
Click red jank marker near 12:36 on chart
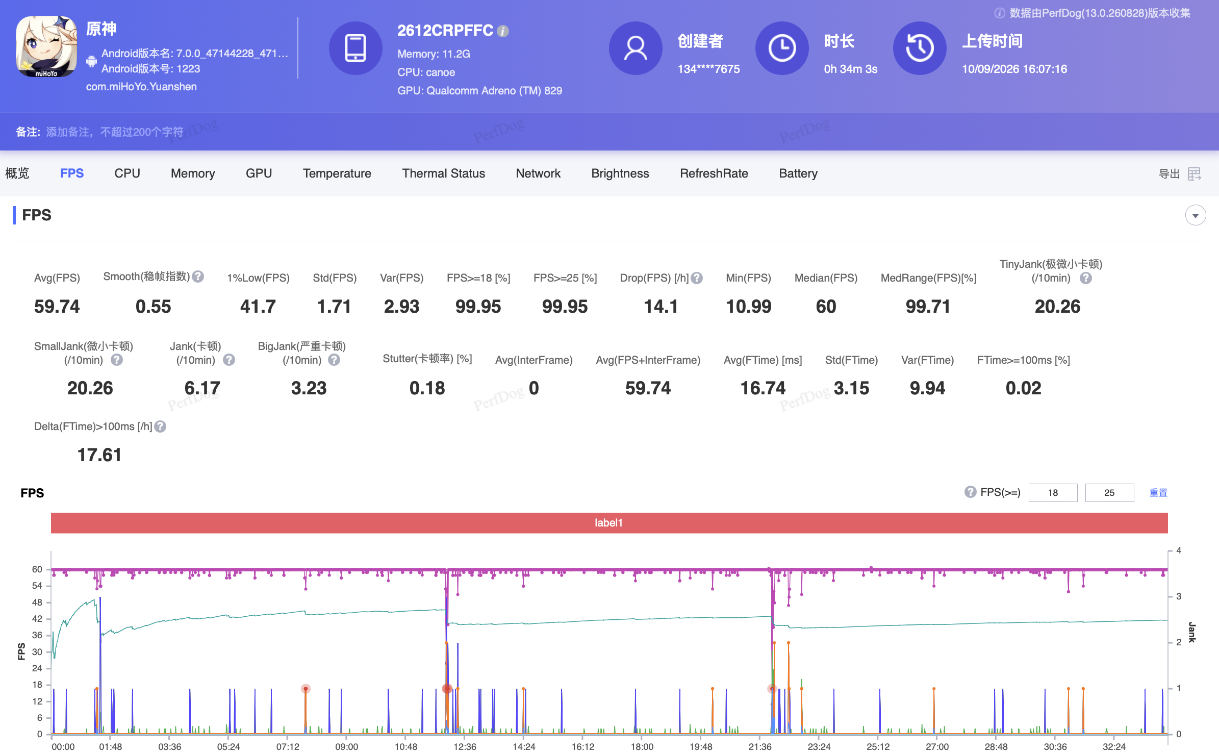pyautogui.click(x=447, y=688)
